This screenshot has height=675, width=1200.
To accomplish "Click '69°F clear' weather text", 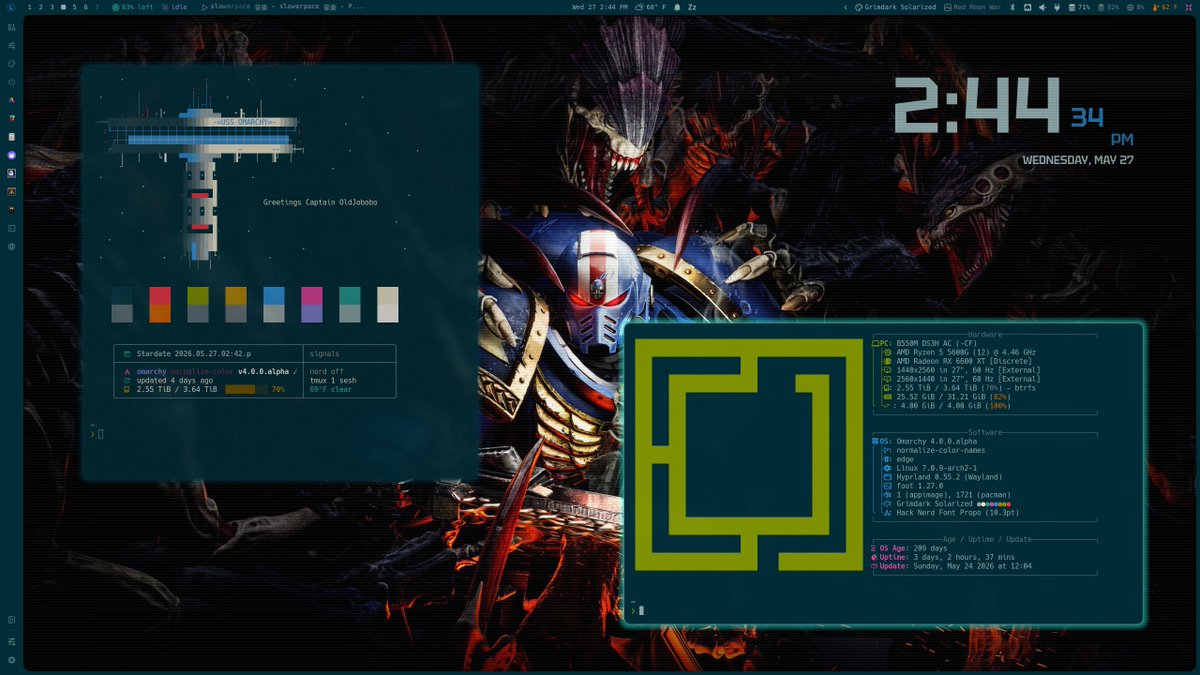I will coord(331,389).
